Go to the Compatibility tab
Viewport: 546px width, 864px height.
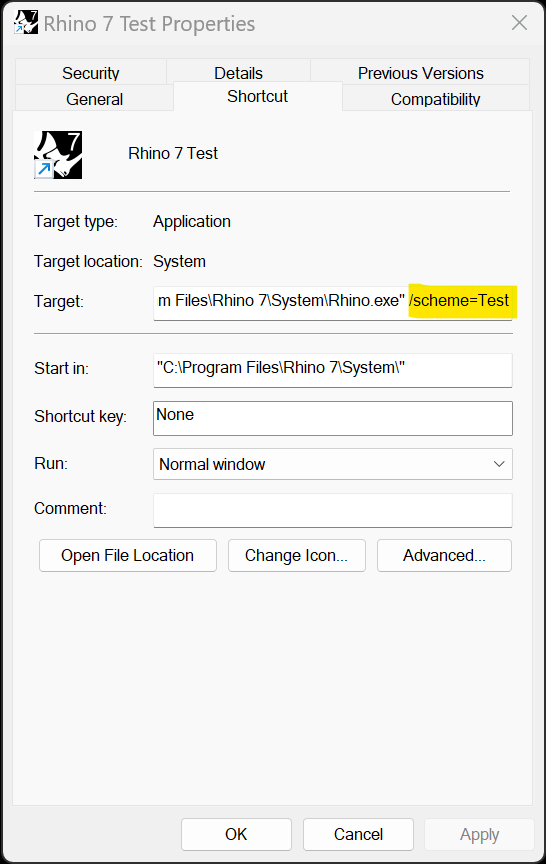(x=435, y=99)
